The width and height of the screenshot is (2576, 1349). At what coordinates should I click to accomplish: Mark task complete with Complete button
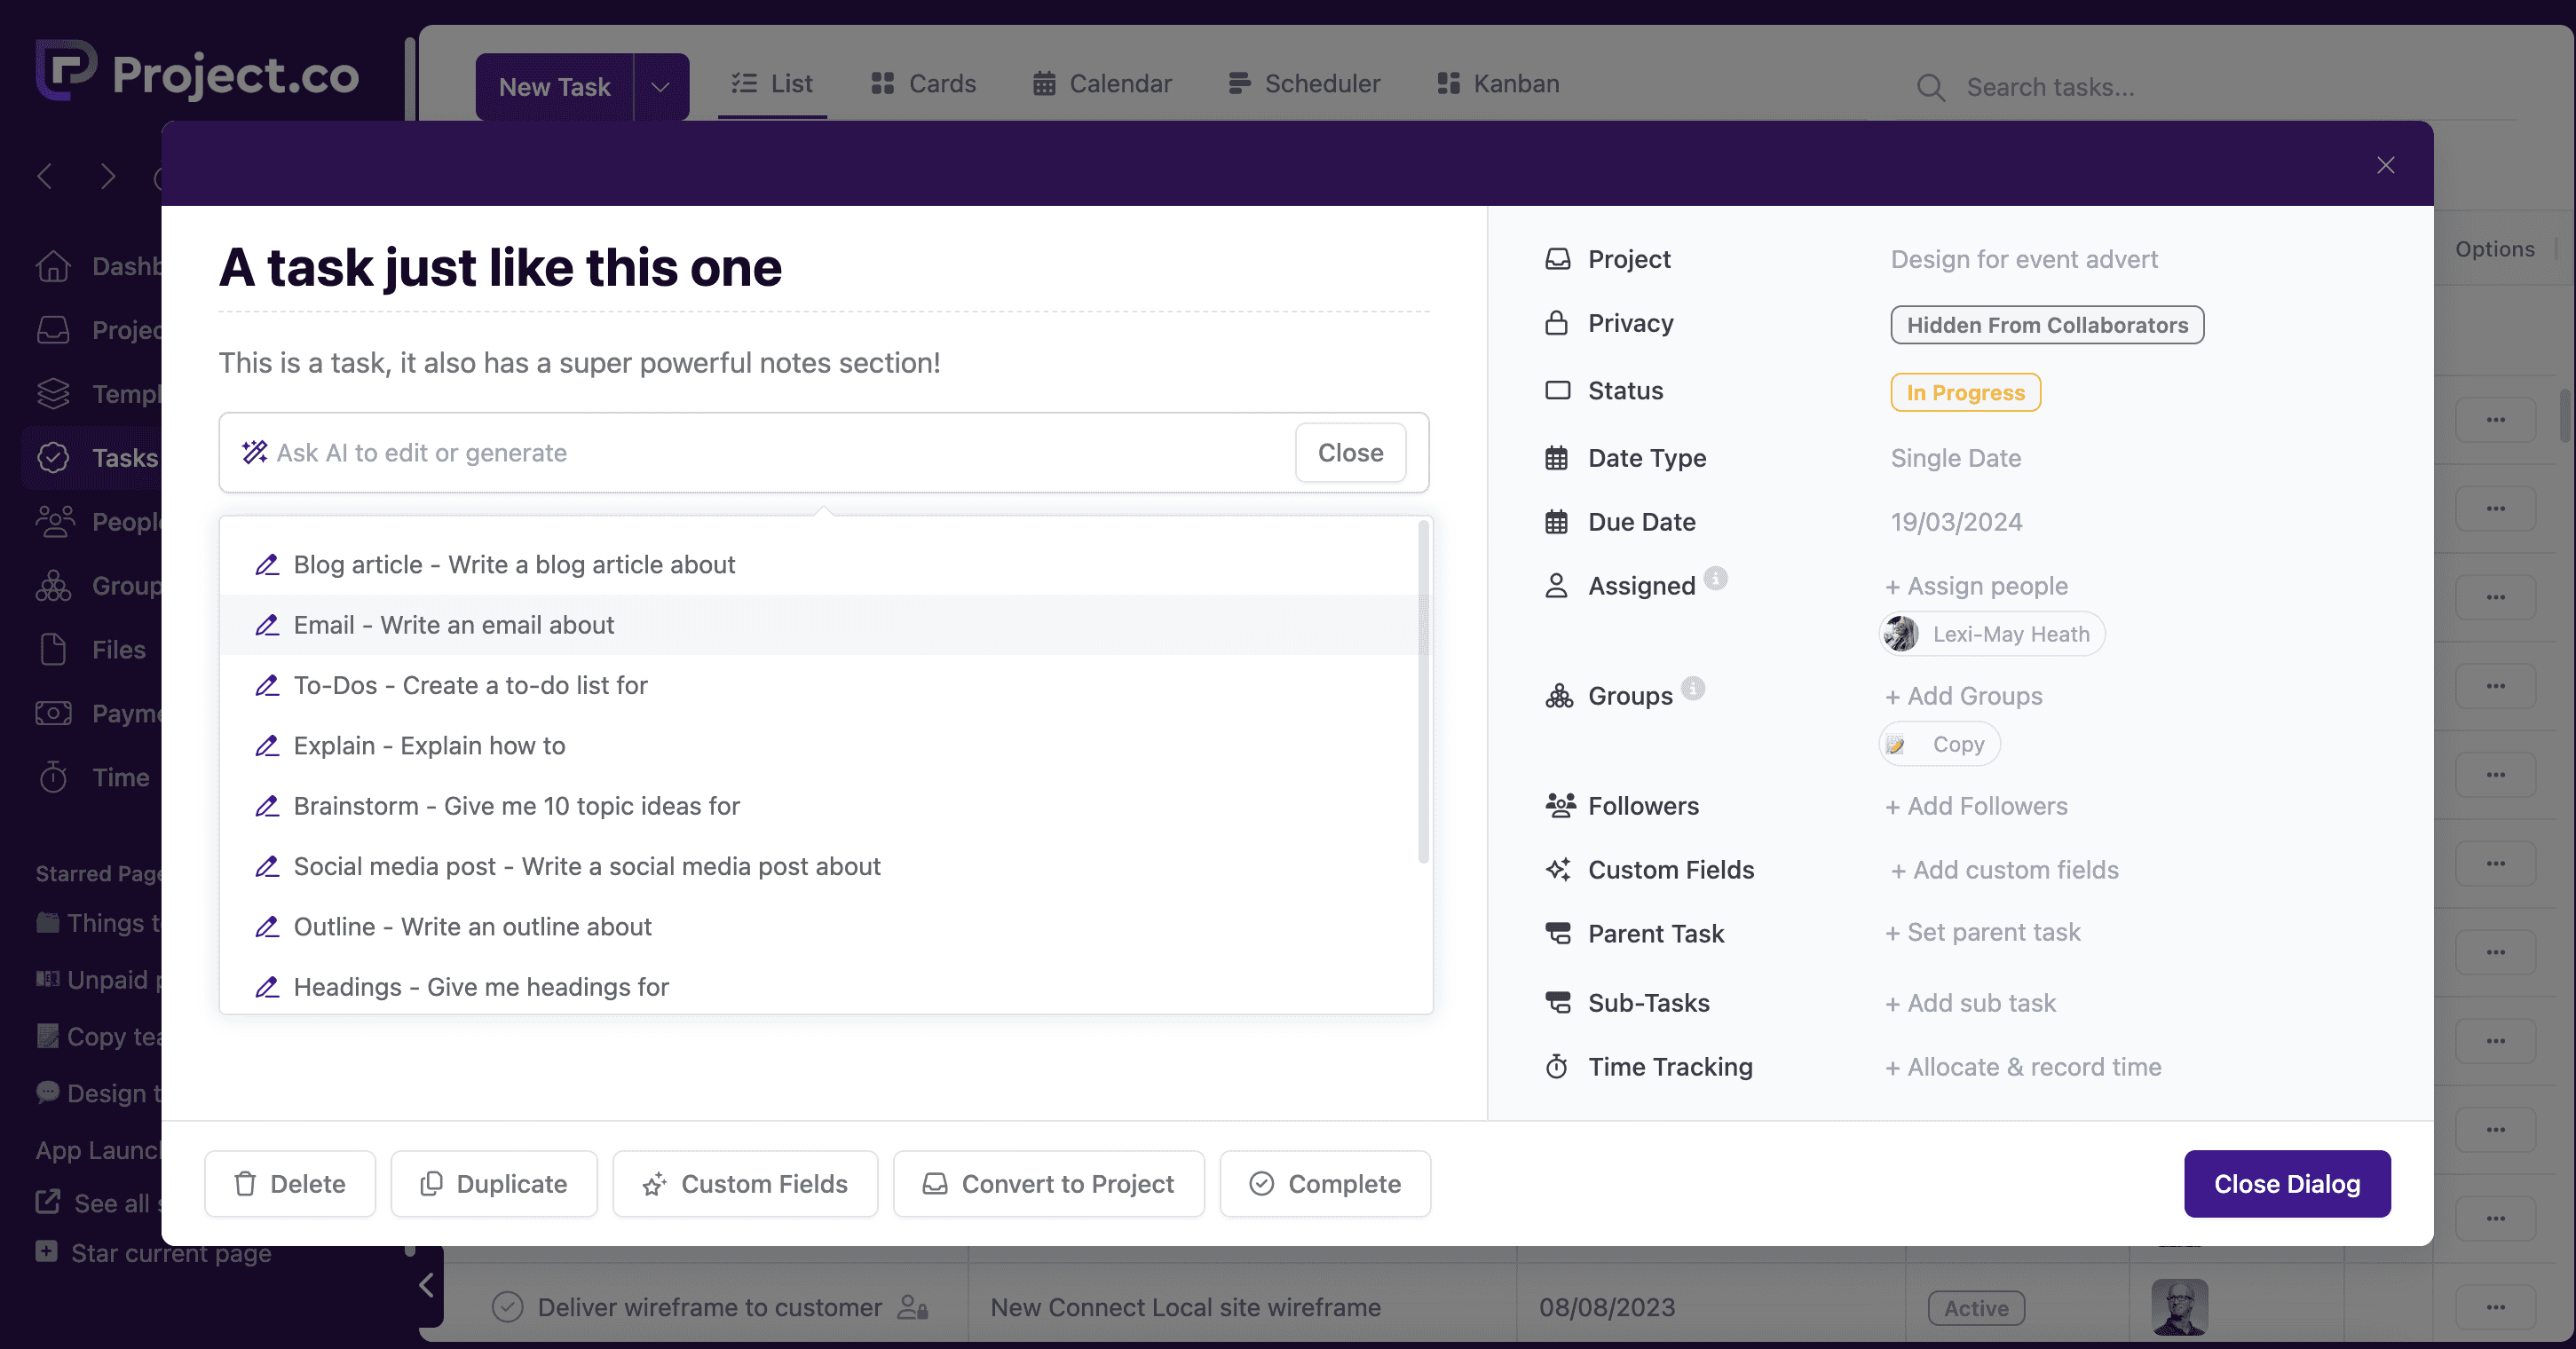pyautogui.click(x=1324, y=1184)
